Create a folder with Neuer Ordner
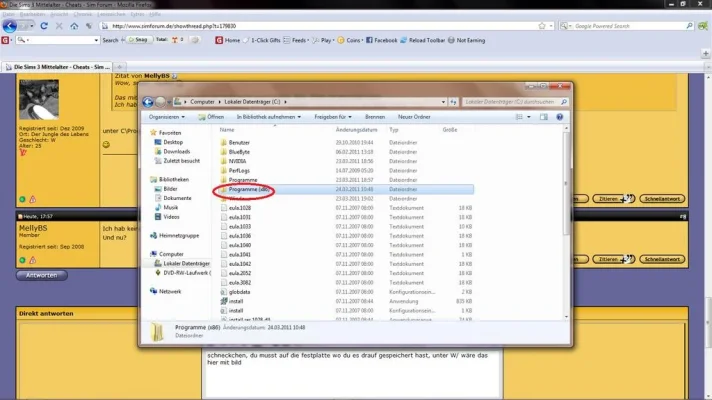Image resolution: width=712 pixels, height=400 pixels. pyautogui.click(x=414, y=117)
